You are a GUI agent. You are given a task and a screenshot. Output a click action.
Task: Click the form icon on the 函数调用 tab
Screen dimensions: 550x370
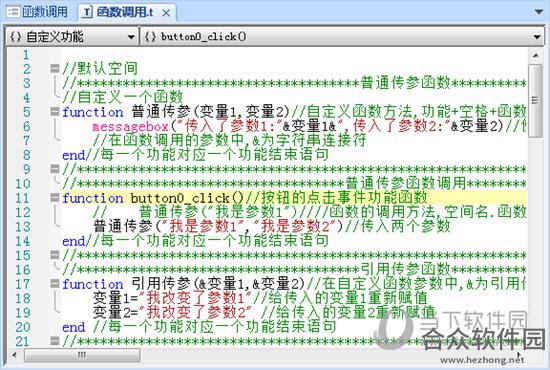(13, 12)
